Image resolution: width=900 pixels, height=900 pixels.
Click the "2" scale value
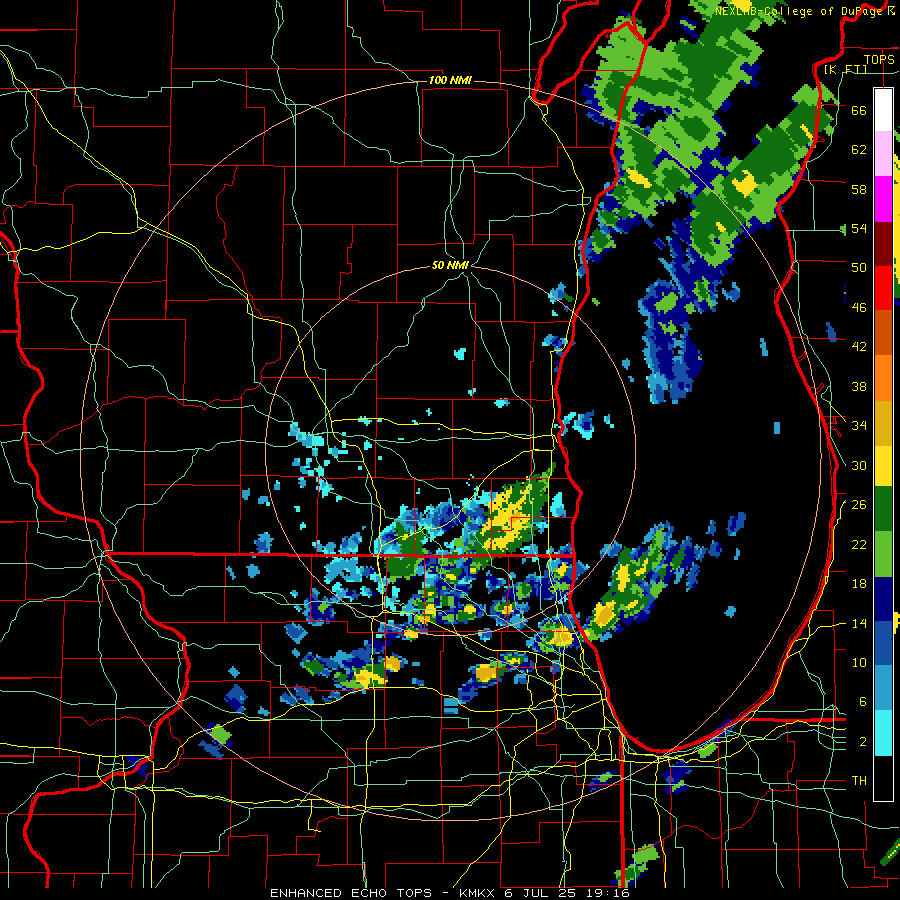(863, 742)
